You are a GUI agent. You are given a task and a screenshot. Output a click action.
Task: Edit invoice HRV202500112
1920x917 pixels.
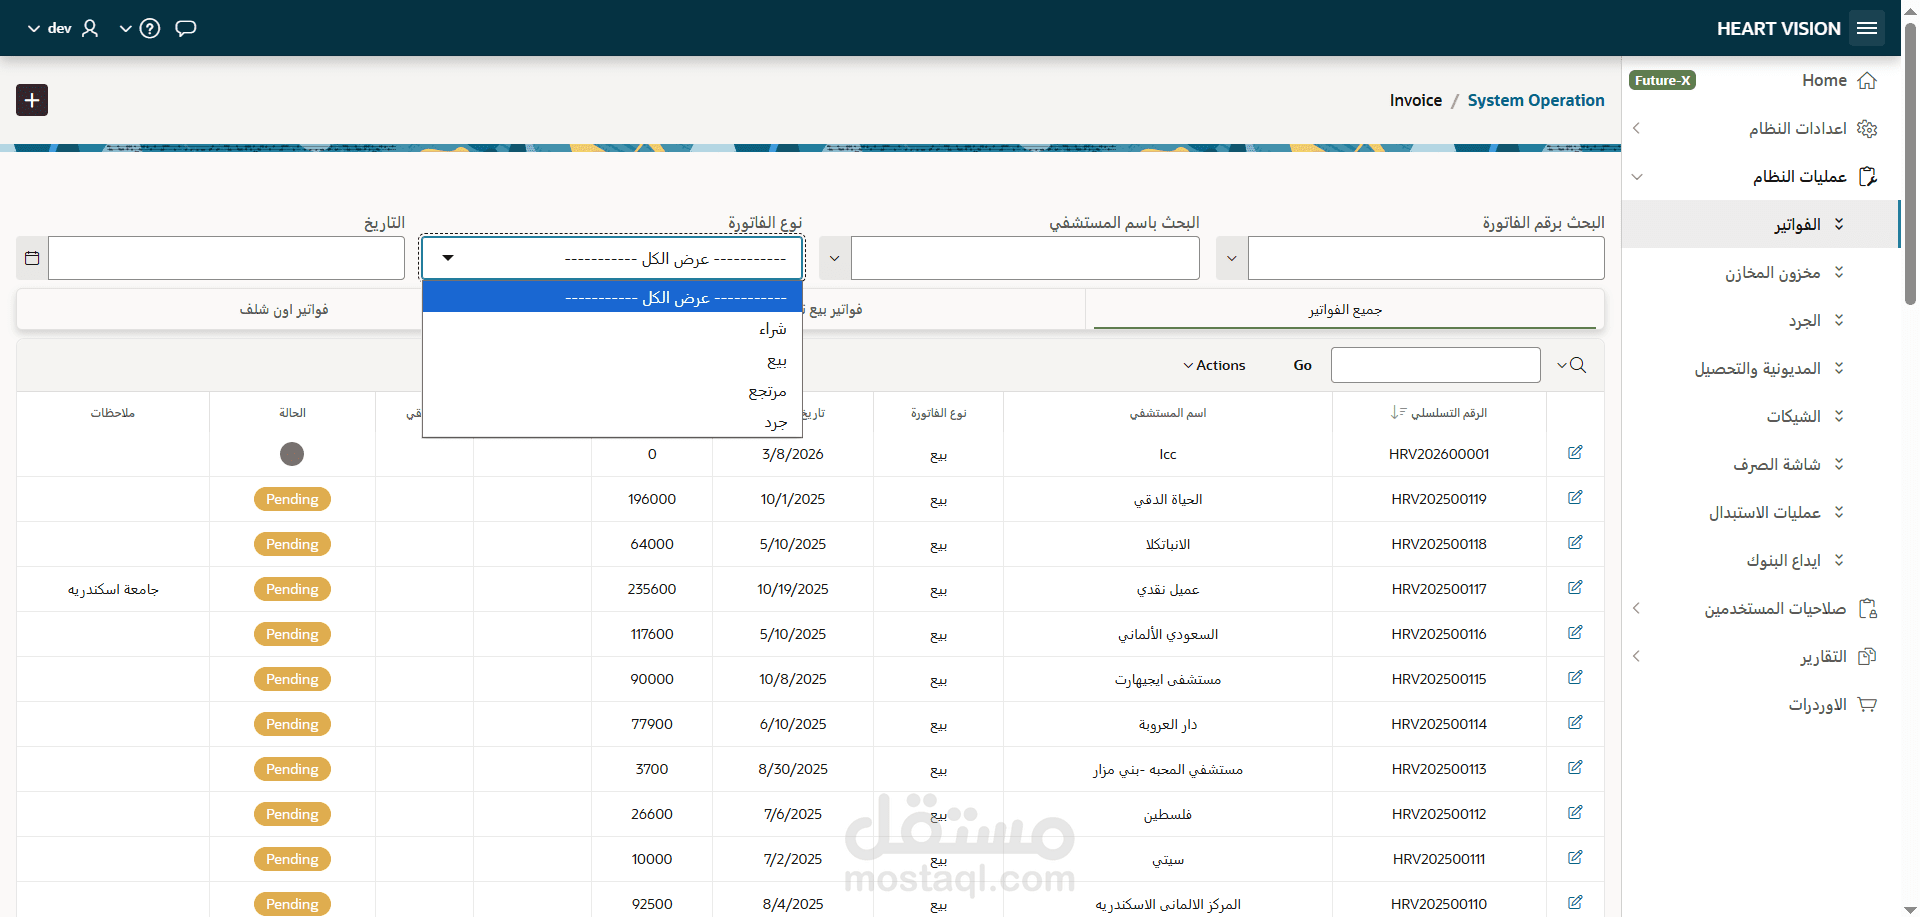click(1575, 813)
